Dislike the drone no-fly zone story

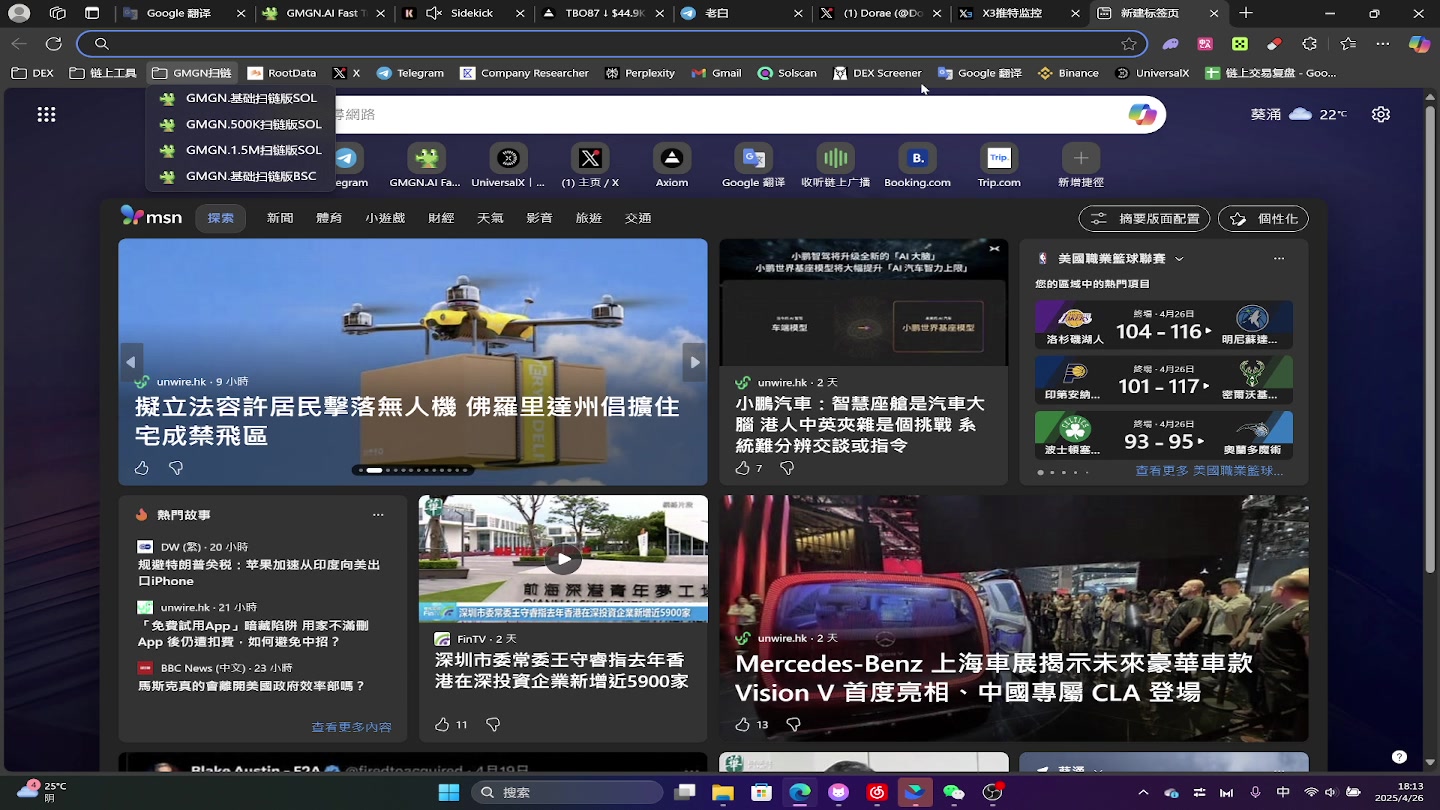pos(176,468)
